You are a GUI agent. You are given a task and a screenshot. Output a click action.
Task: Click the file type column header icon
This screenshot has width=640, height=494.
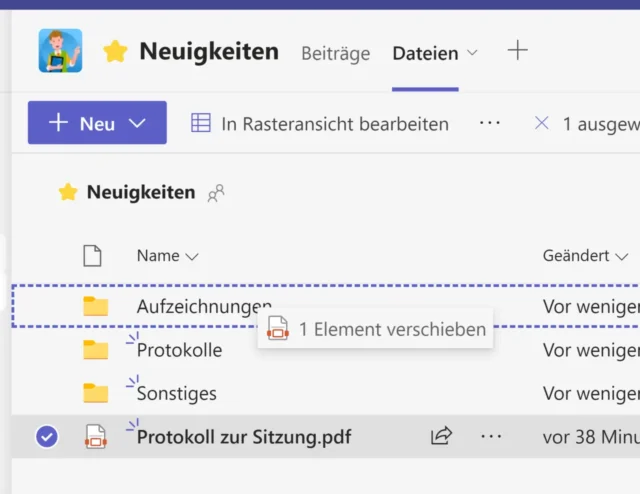(x=92, y=256)
